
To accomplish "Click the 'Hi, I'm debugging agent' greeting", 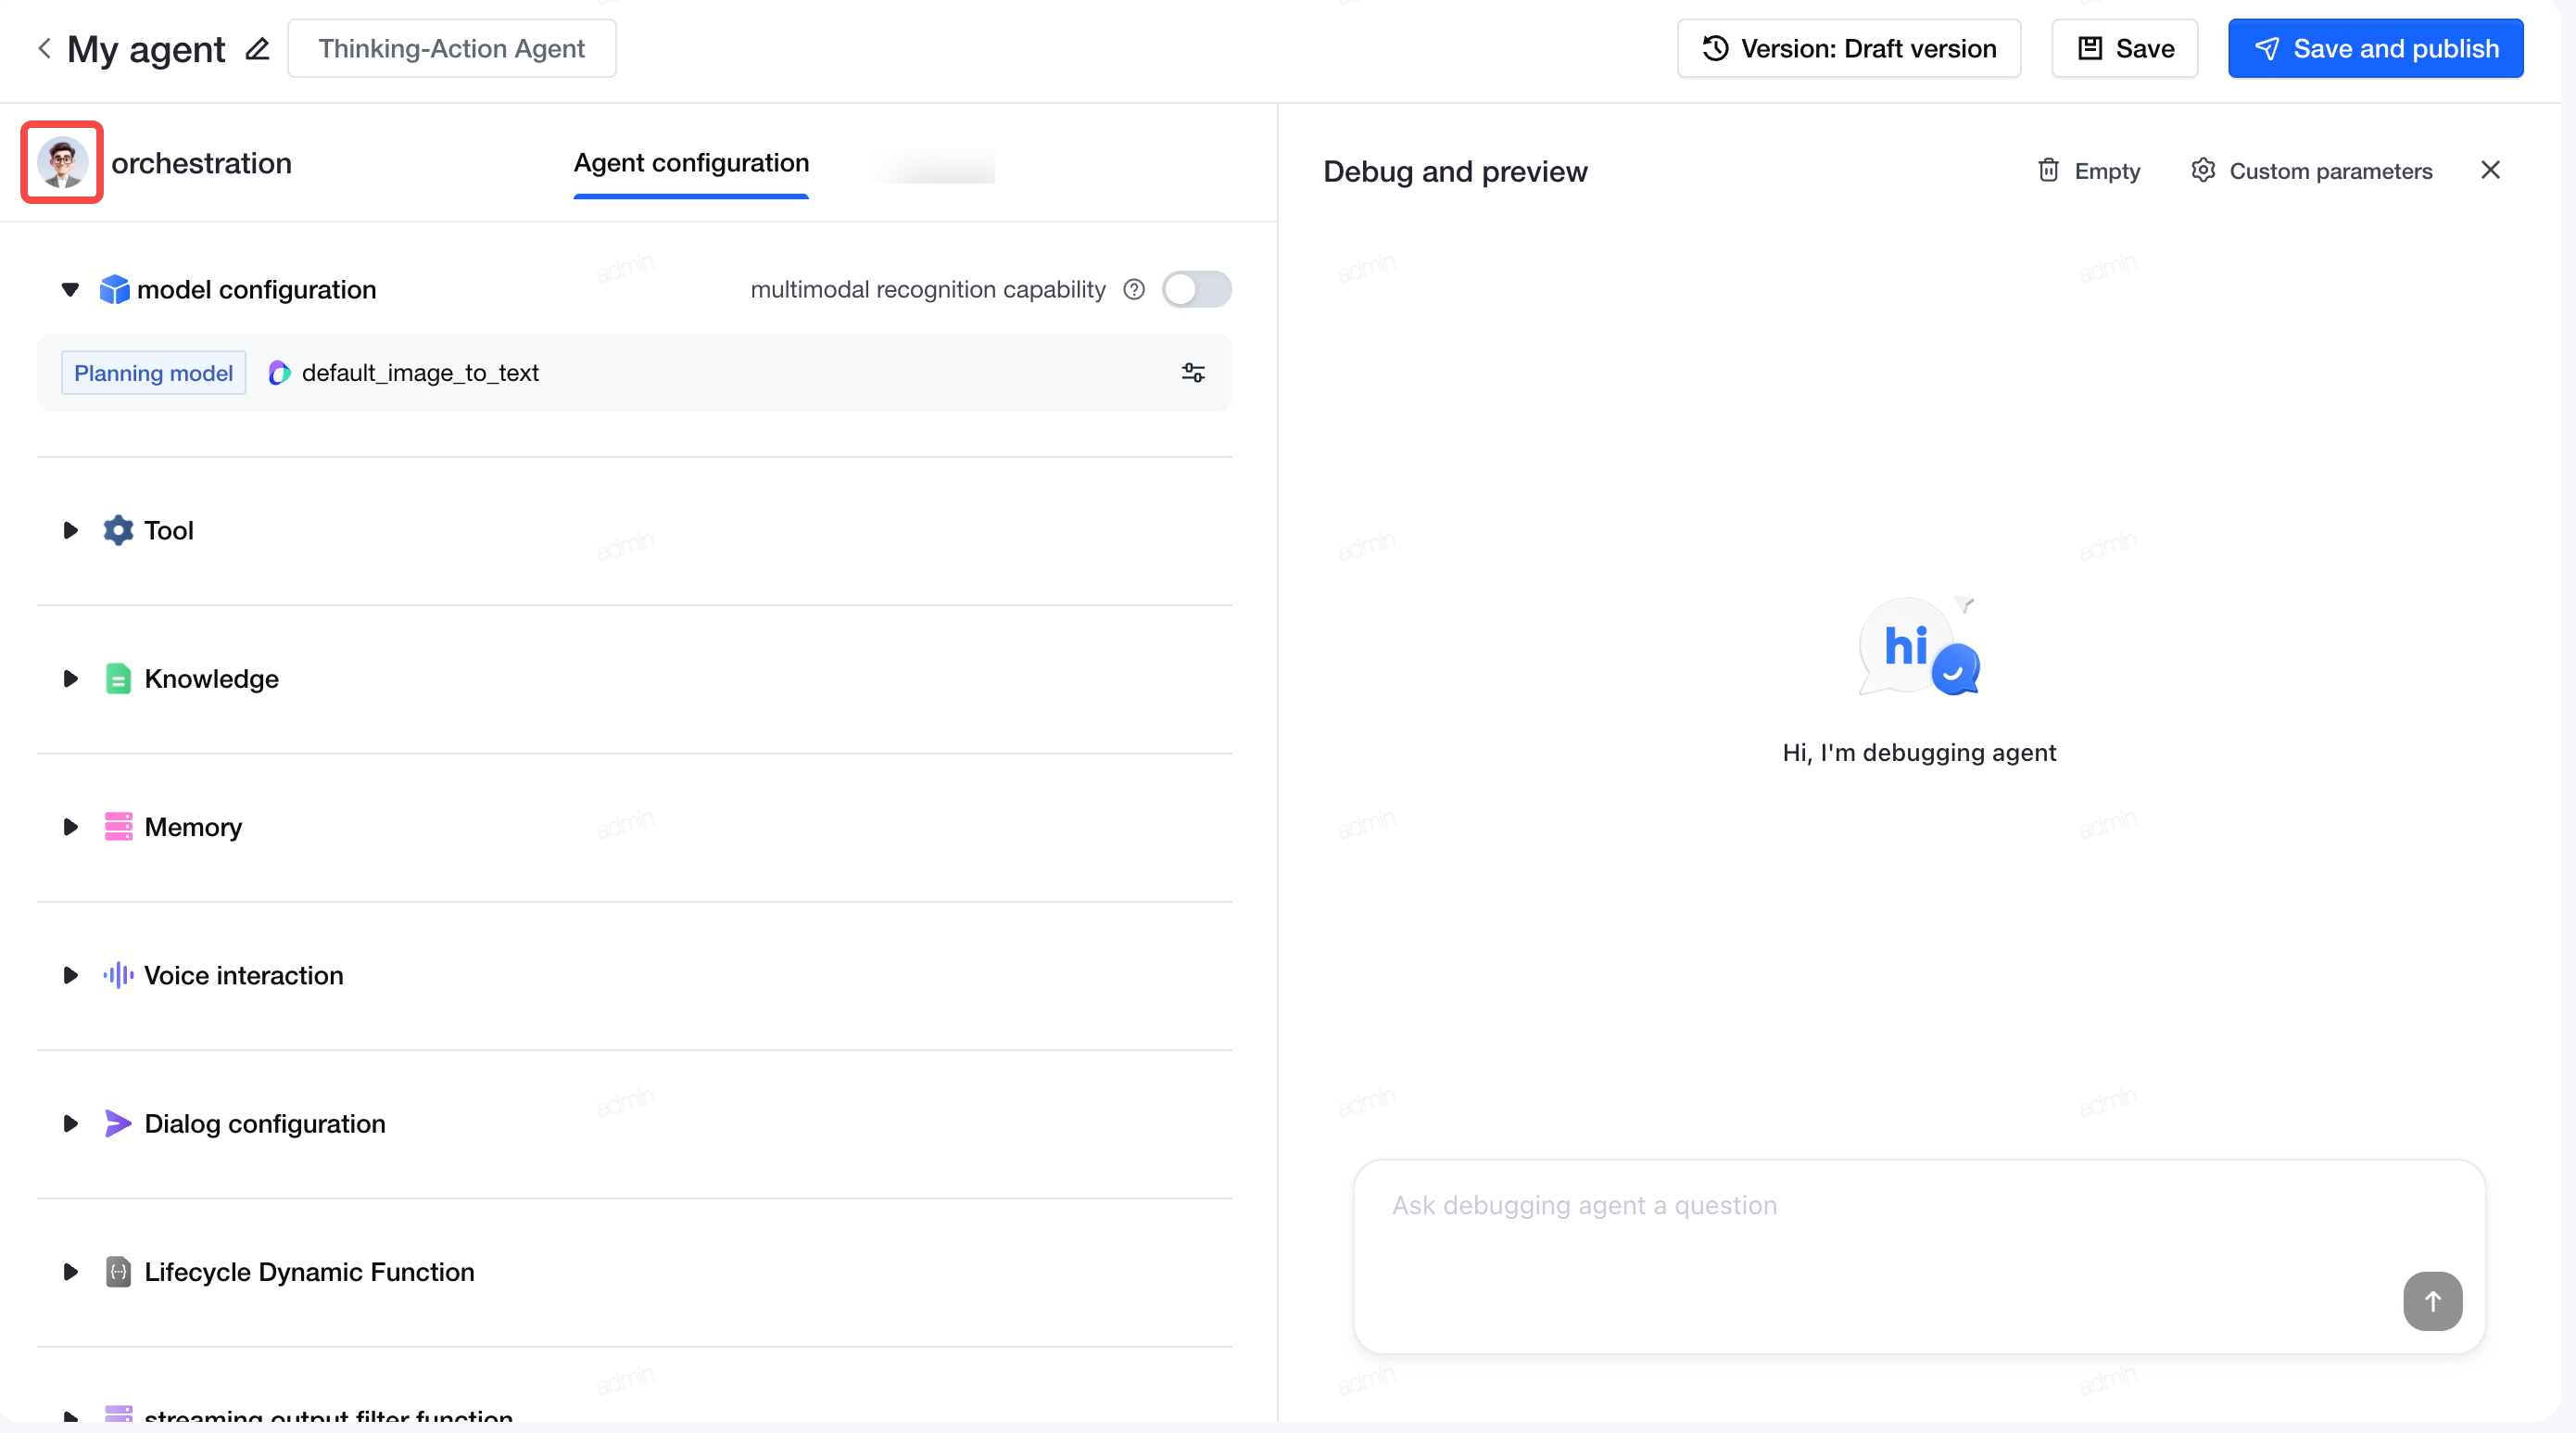I will pos(1918,752).
